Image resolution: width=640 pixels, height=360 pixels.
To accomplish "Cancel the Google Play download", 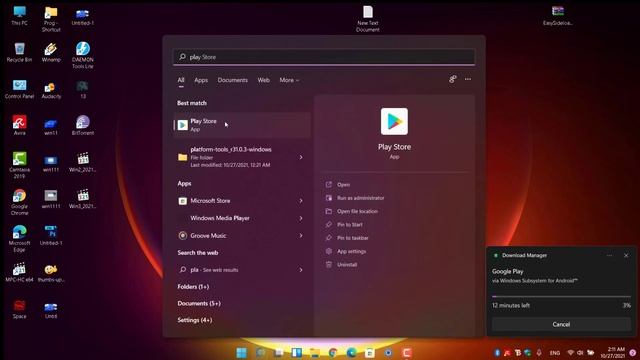I will [561, 324].
